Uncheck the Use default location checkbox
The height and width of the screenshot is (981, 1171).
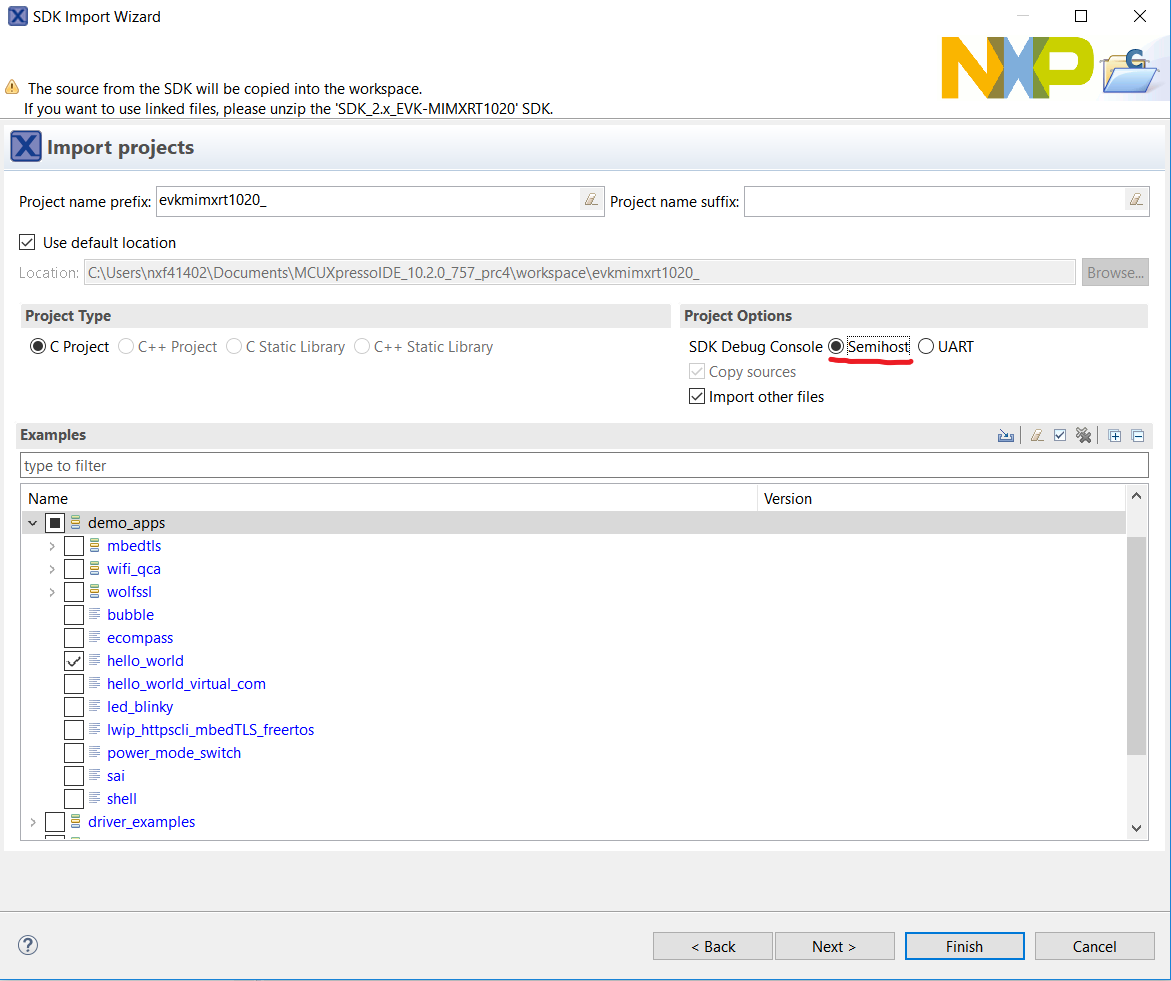(27, 242)
